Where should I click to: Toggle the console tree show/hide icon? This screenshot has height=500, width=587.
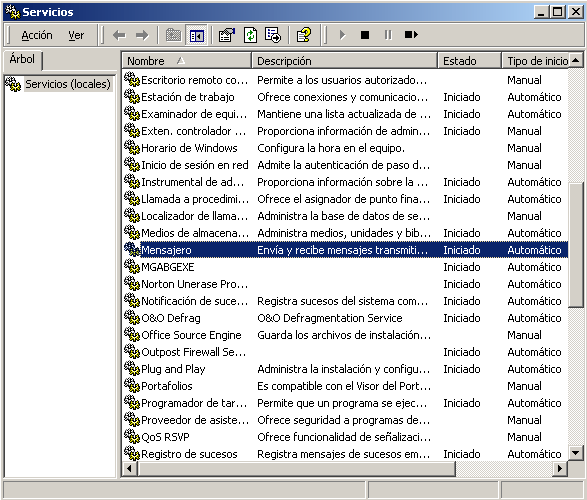tap(197, 36)
